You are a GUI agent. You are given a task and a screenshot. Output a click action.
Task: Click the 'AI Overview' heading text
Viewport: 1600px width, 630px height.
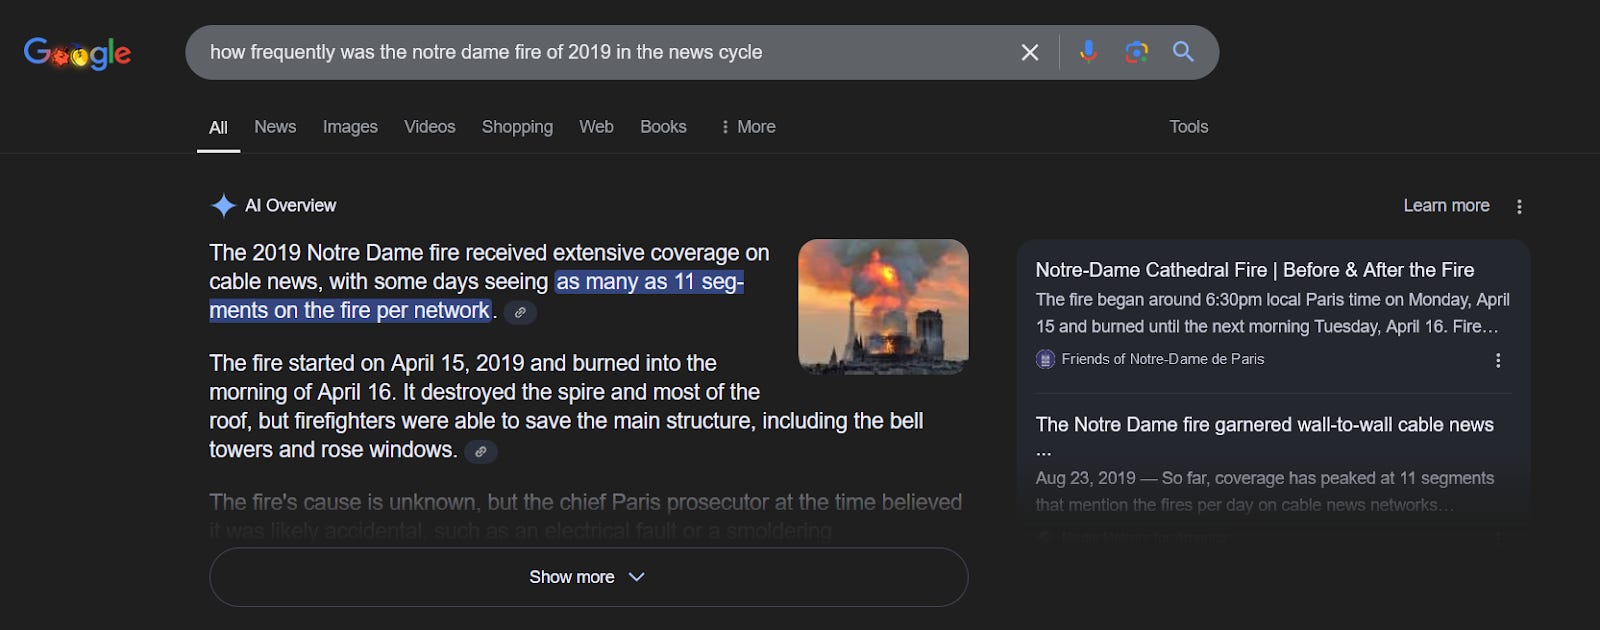click(x=291, y=206)
